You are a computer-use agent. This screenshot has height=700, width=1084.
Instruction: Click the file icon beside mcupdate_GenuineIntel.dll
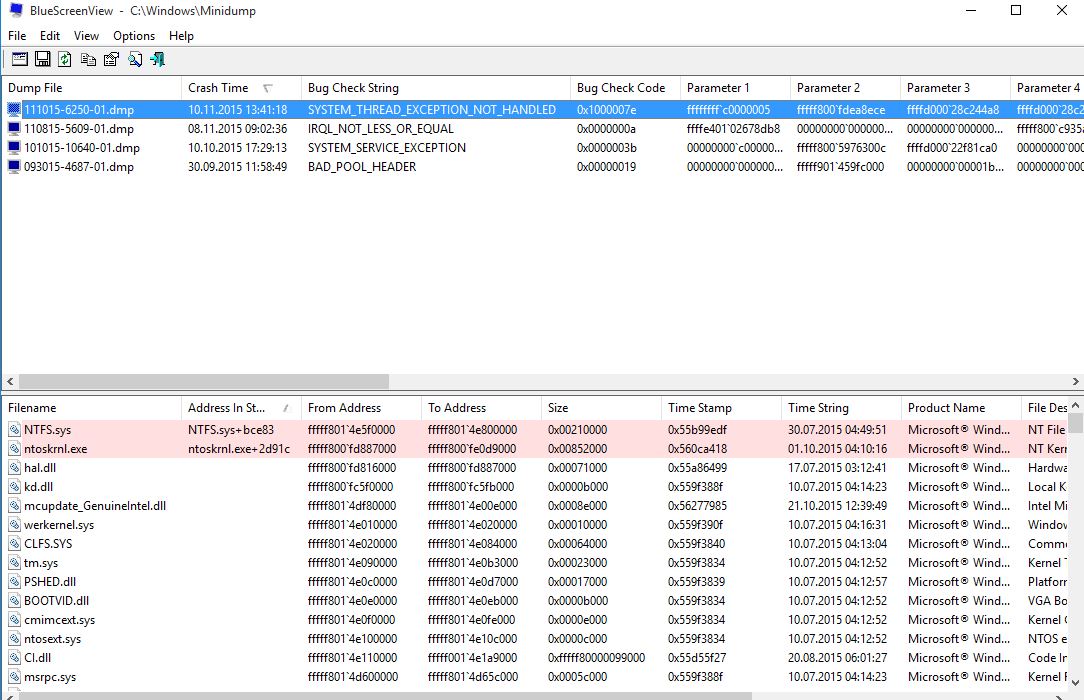tap(15, 506)
